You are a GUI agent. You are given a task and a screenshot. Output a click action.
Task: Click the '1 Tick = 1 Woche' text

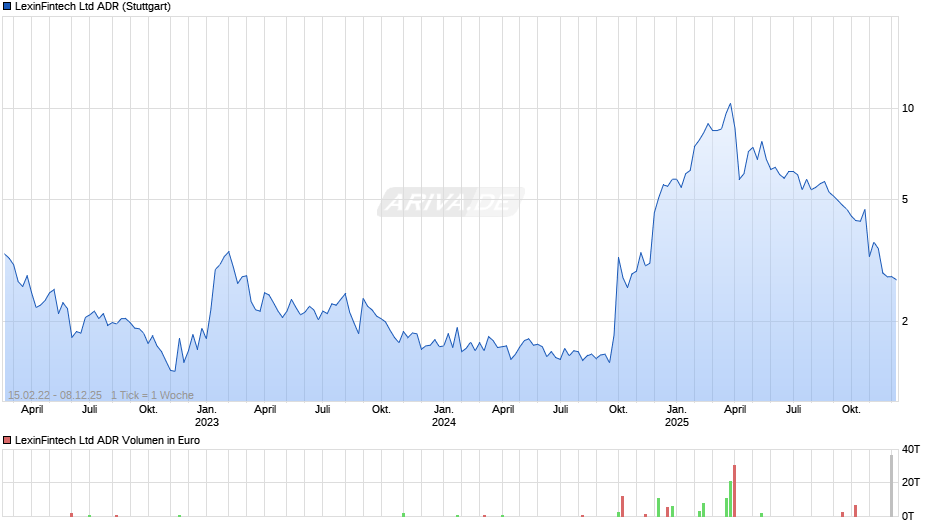[152, 395]
